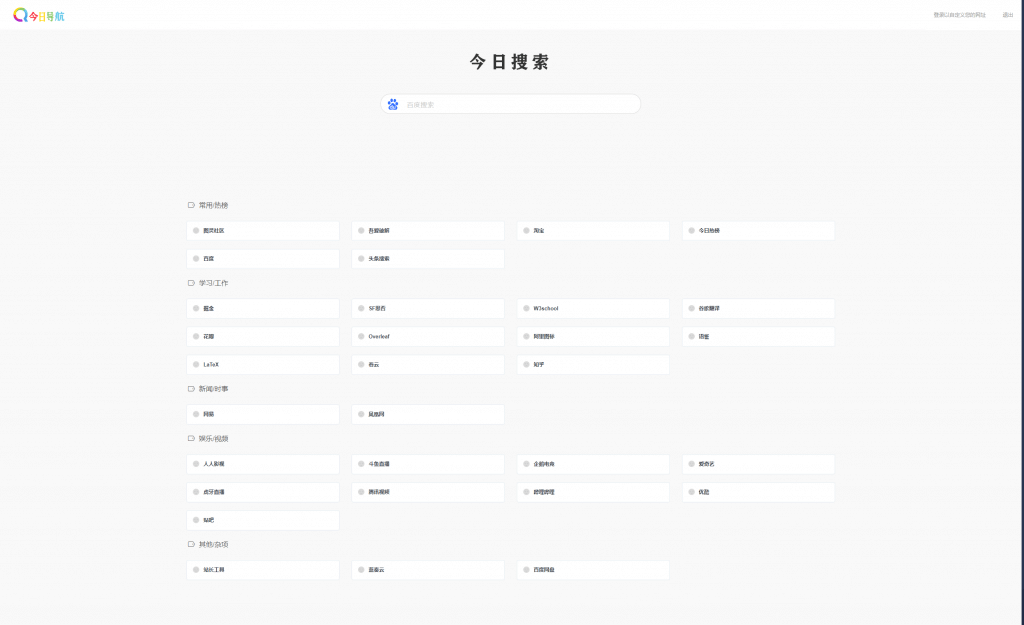Click the favicon on the 头条搜索 card
Screen dimensions: 1024x625
coord(361,259)
